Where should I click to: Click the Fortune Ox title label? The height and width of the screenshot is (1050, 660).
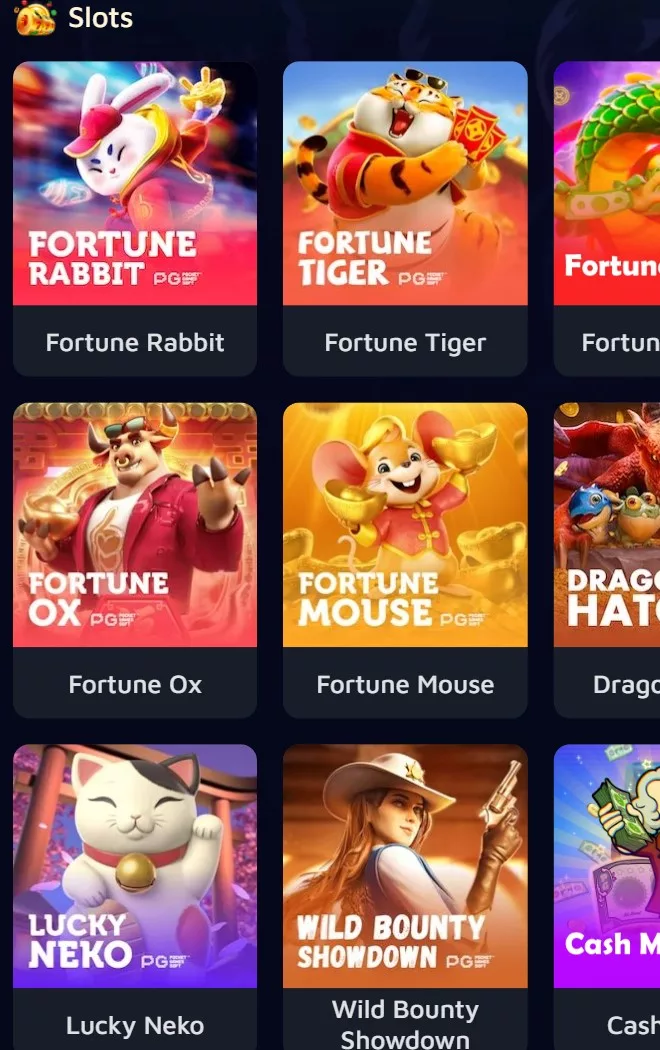pyautogui.click(x=135, y=684)
